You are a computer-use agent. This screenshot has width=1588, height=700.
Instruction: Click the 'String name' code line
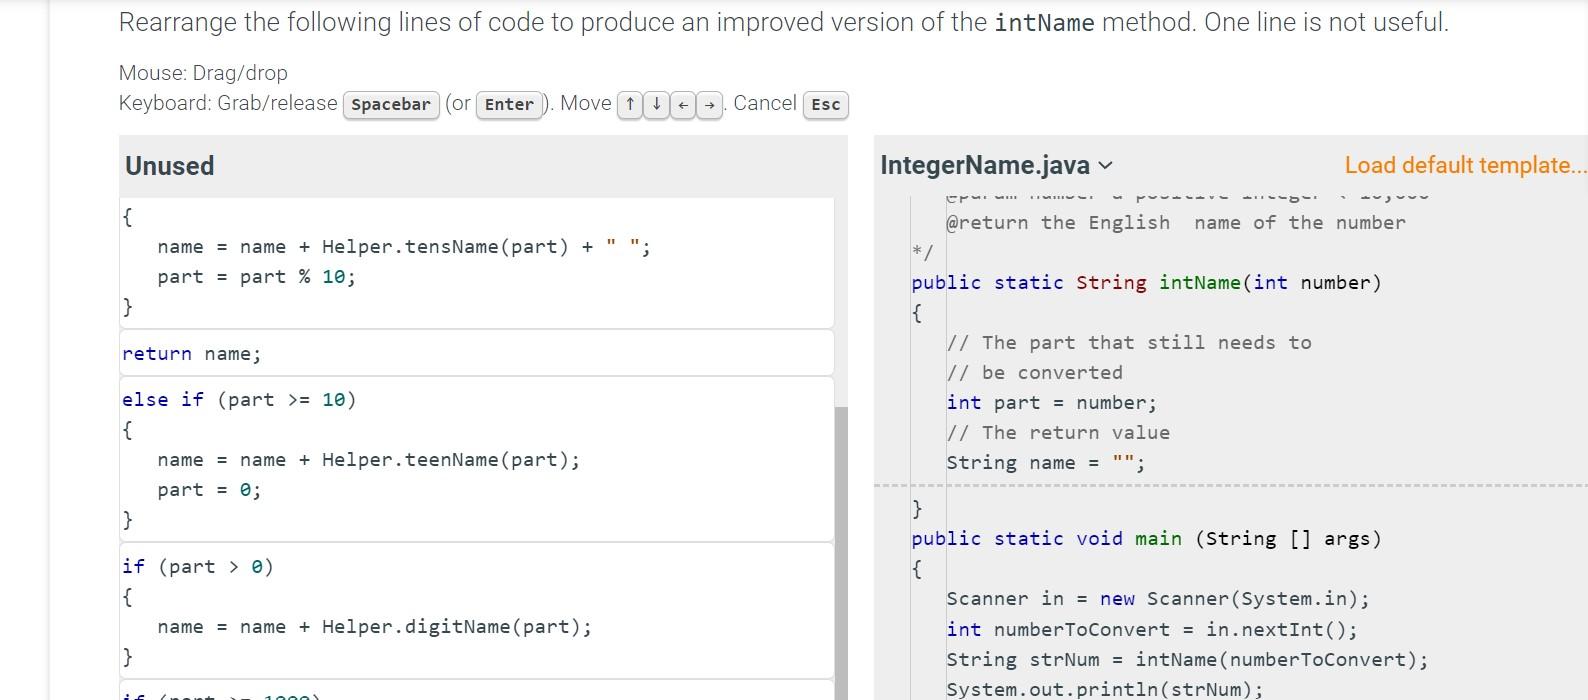[x=1045, y=463]
